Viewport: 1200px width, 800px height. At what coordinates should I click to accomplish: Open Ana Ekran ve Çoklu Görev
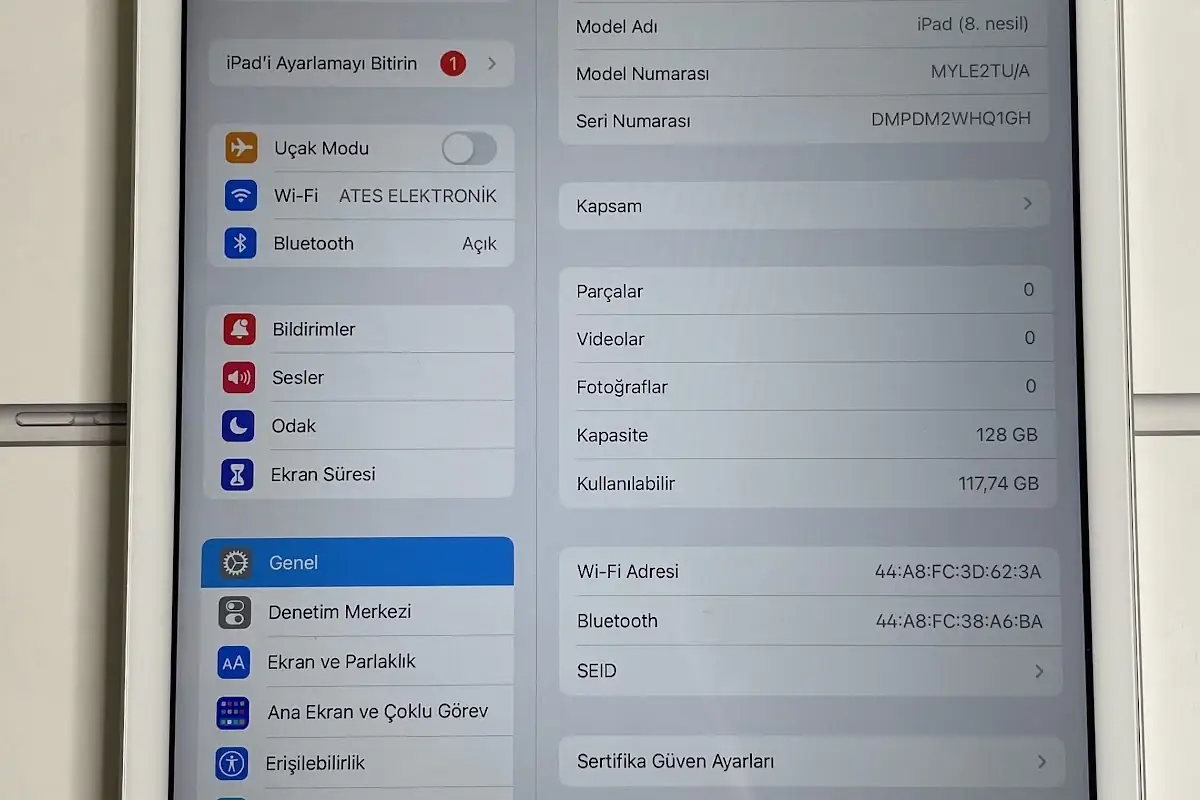point(356,712)
